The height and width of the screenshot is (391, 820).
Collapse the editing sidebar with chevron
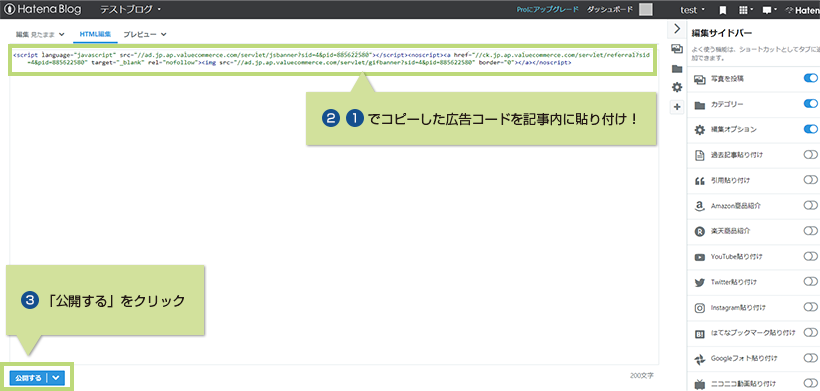click(x=677, y=29)
